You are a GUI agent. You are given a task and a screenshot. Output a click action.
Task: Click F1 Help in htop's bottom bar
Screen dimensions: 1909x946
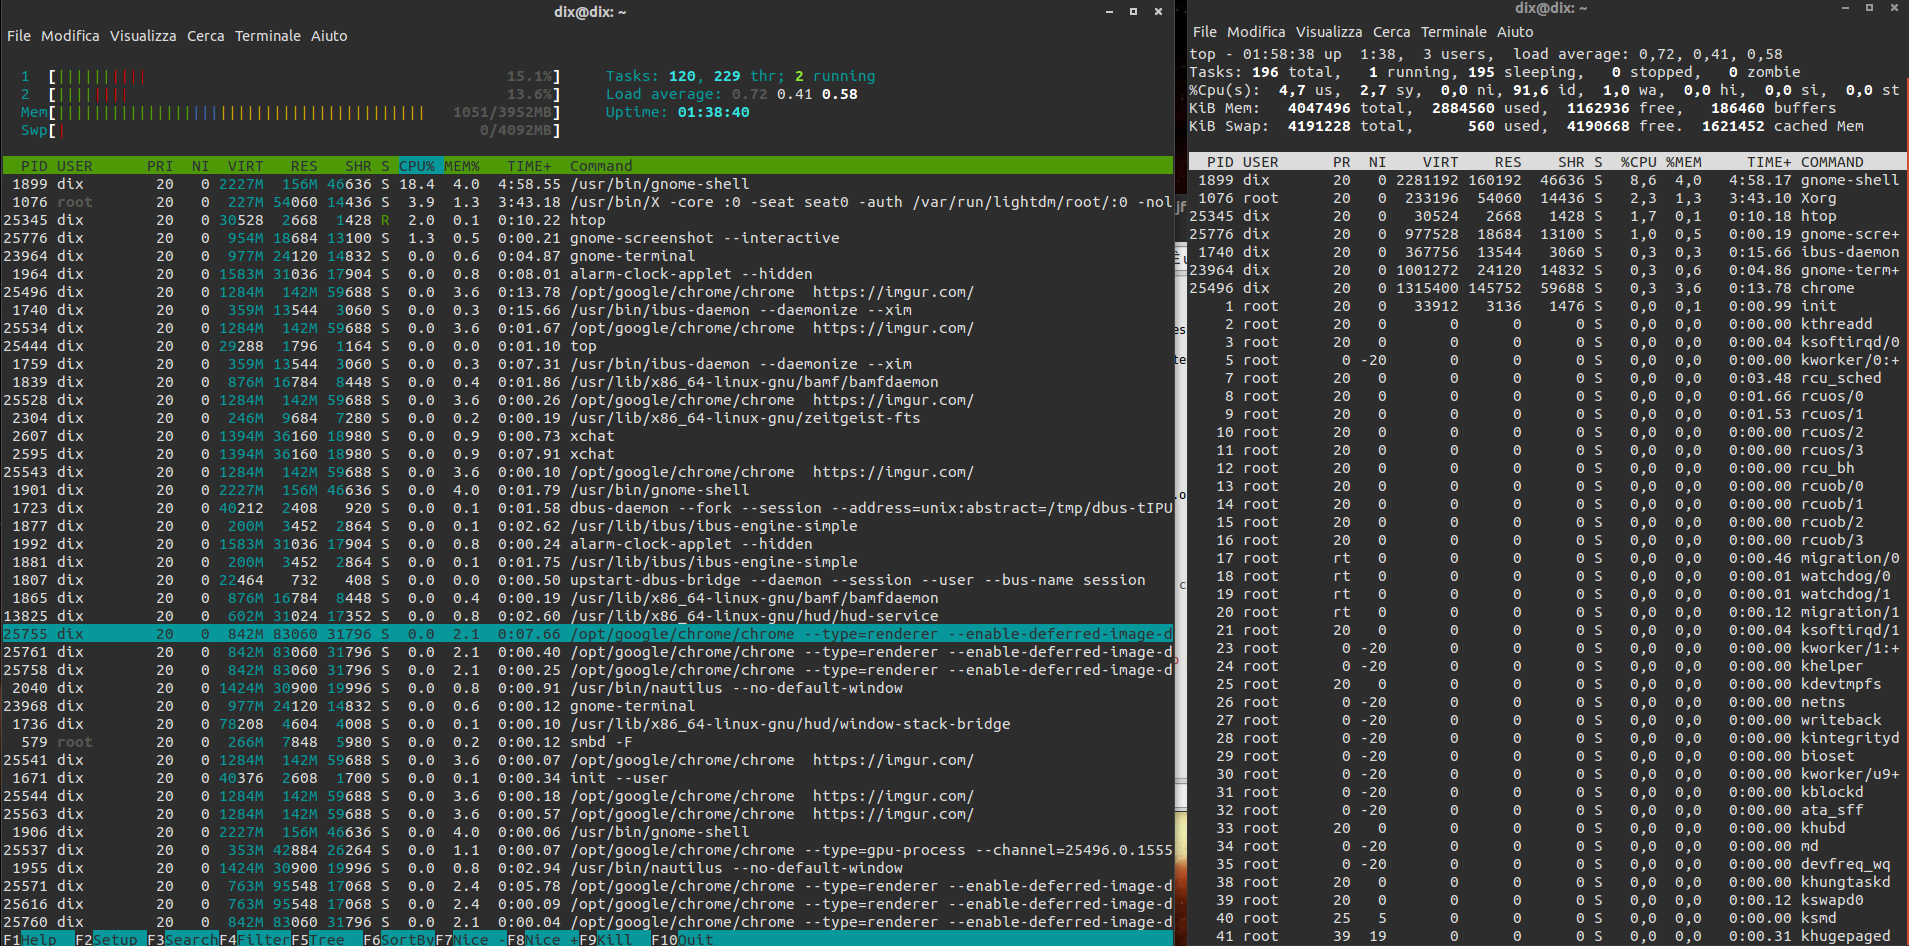point(38,939)
